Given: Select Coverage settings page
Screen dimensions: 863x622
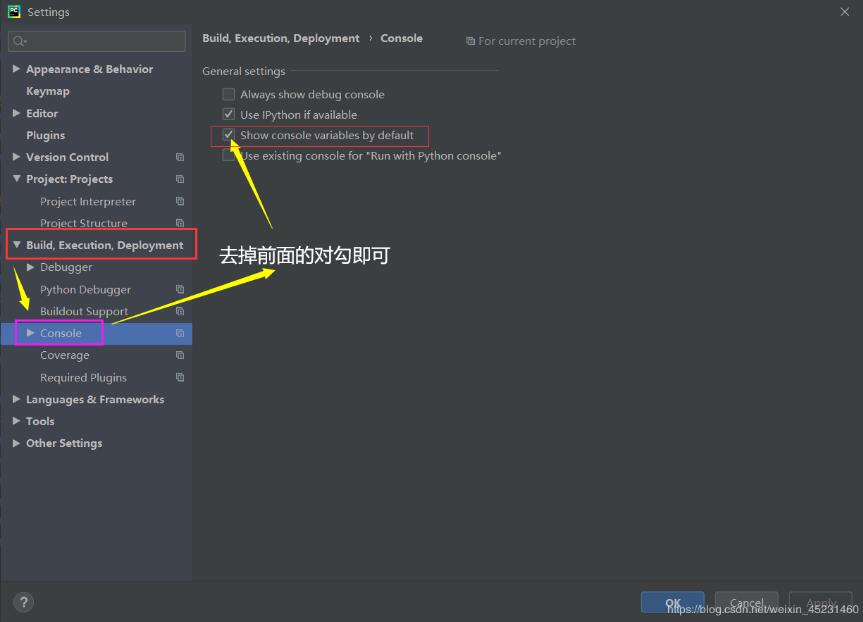Looking at the screenshot, I should point(64,356).
